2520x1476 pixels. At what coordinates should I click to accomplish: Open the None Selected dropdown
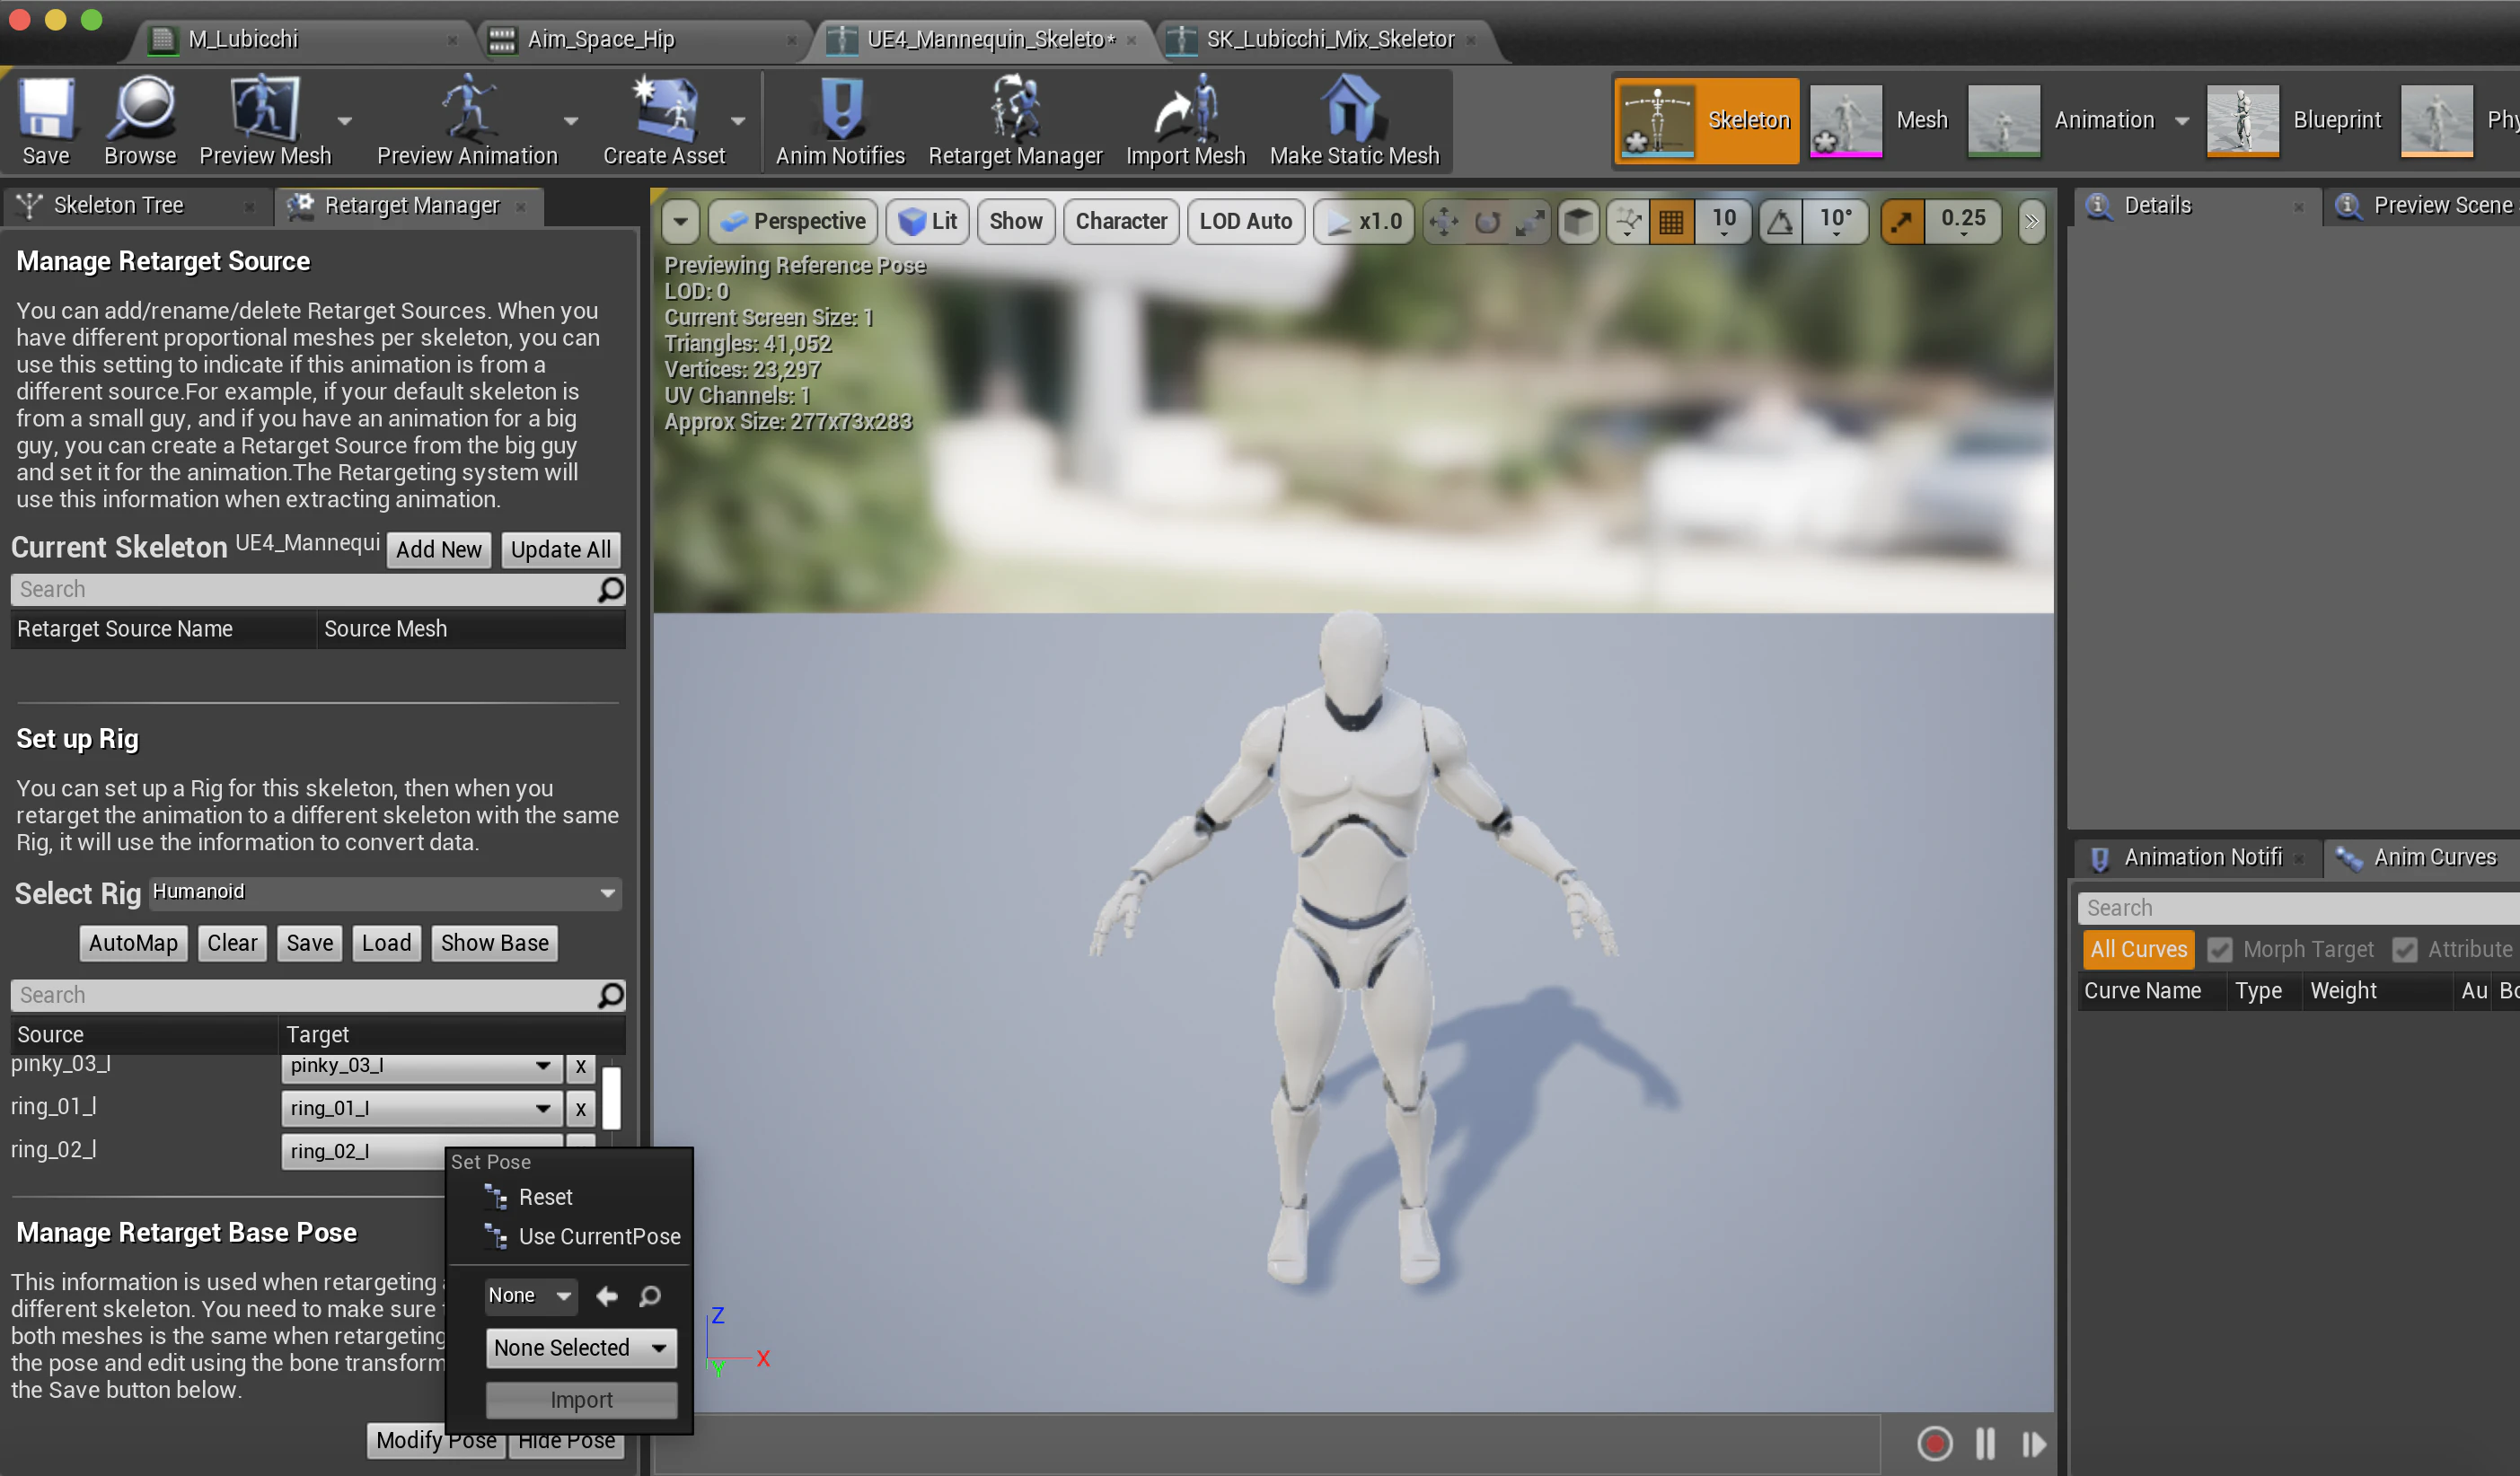pyautogui.click(x=581, y=1347)
